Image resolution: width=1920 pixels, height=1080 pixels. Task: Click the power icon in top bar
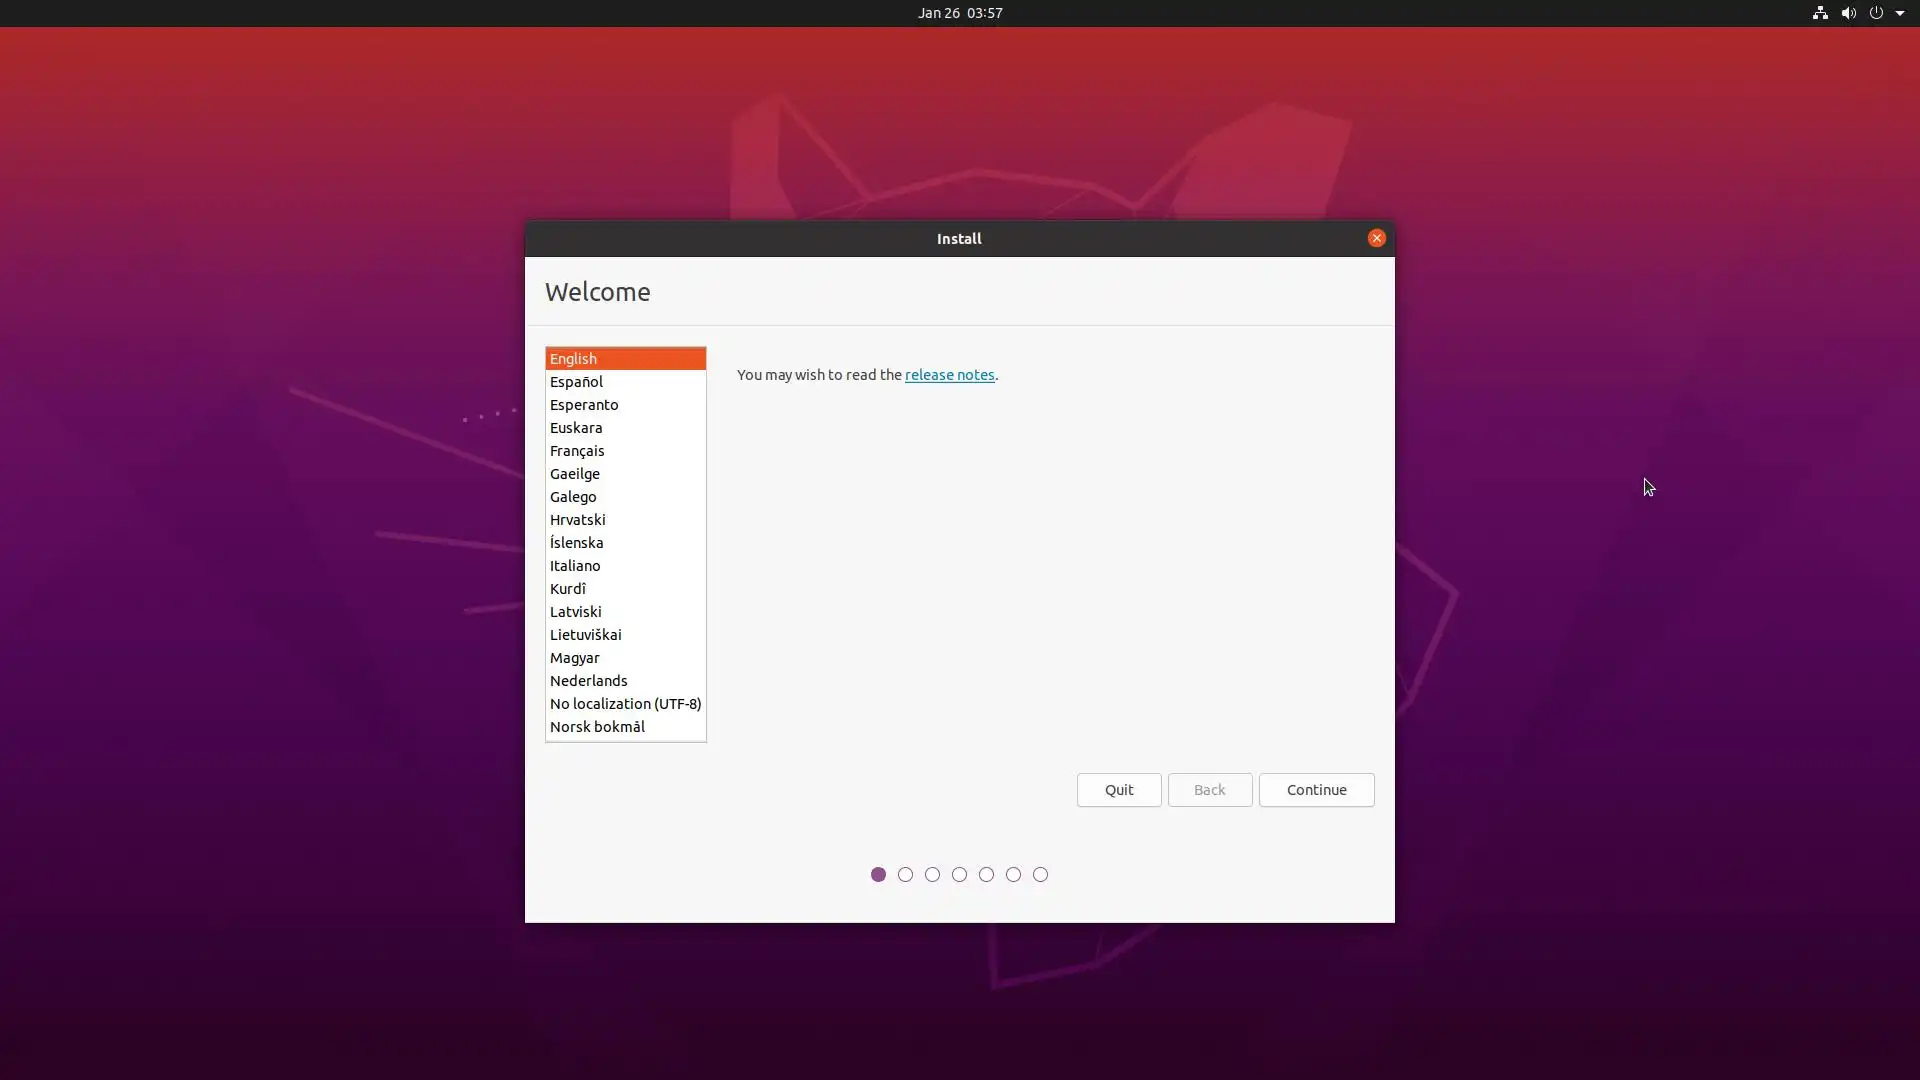tap(1876, 13)
